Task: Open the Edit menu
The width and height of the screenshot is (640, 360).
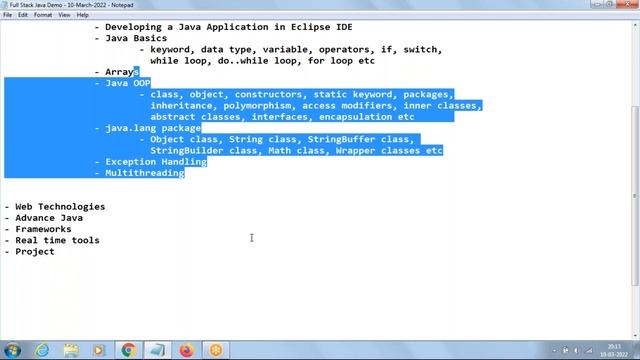Action: [23, 15]
